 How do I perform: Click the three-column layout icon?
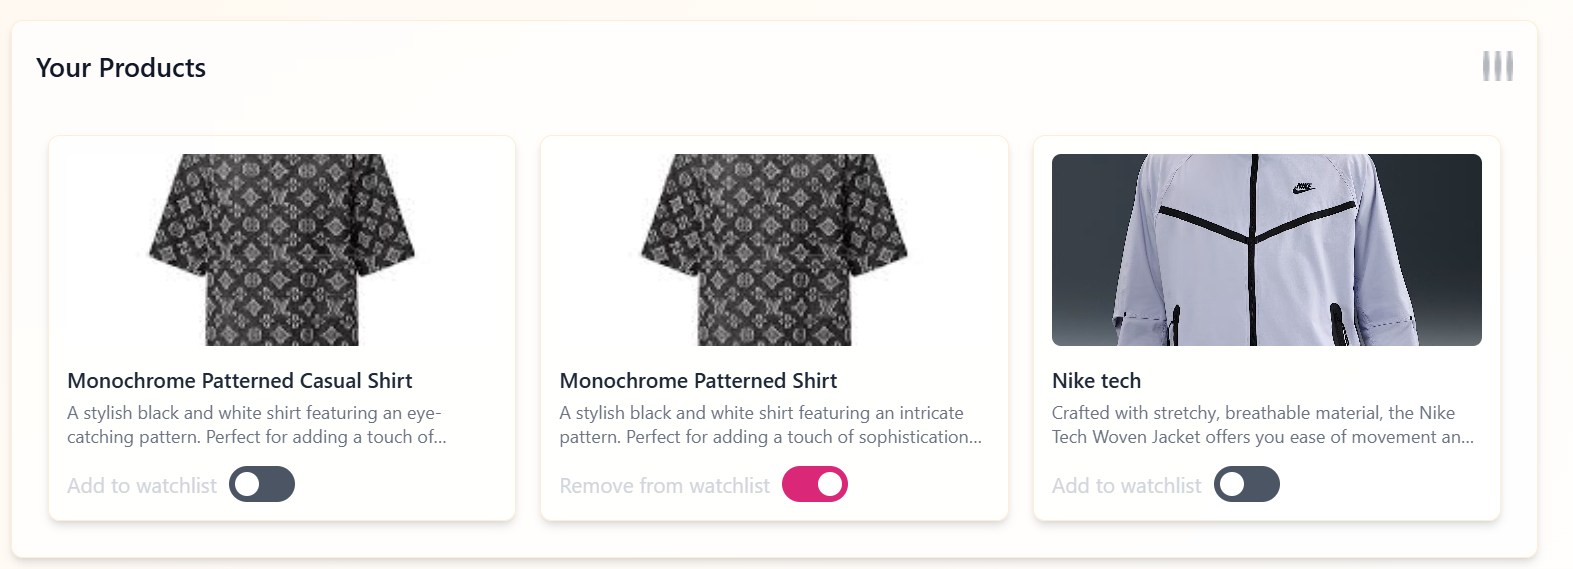[x=1497, y=66]
